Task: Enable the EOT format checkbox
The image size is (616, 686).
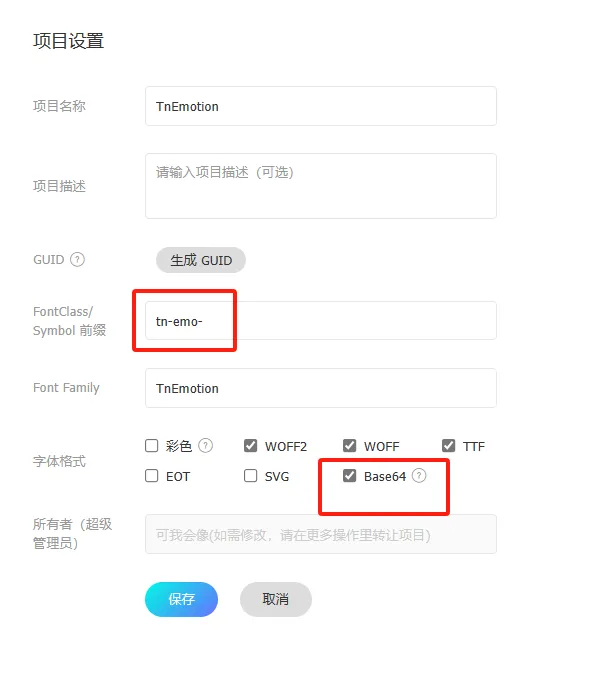Action: (x=152, y=476)
